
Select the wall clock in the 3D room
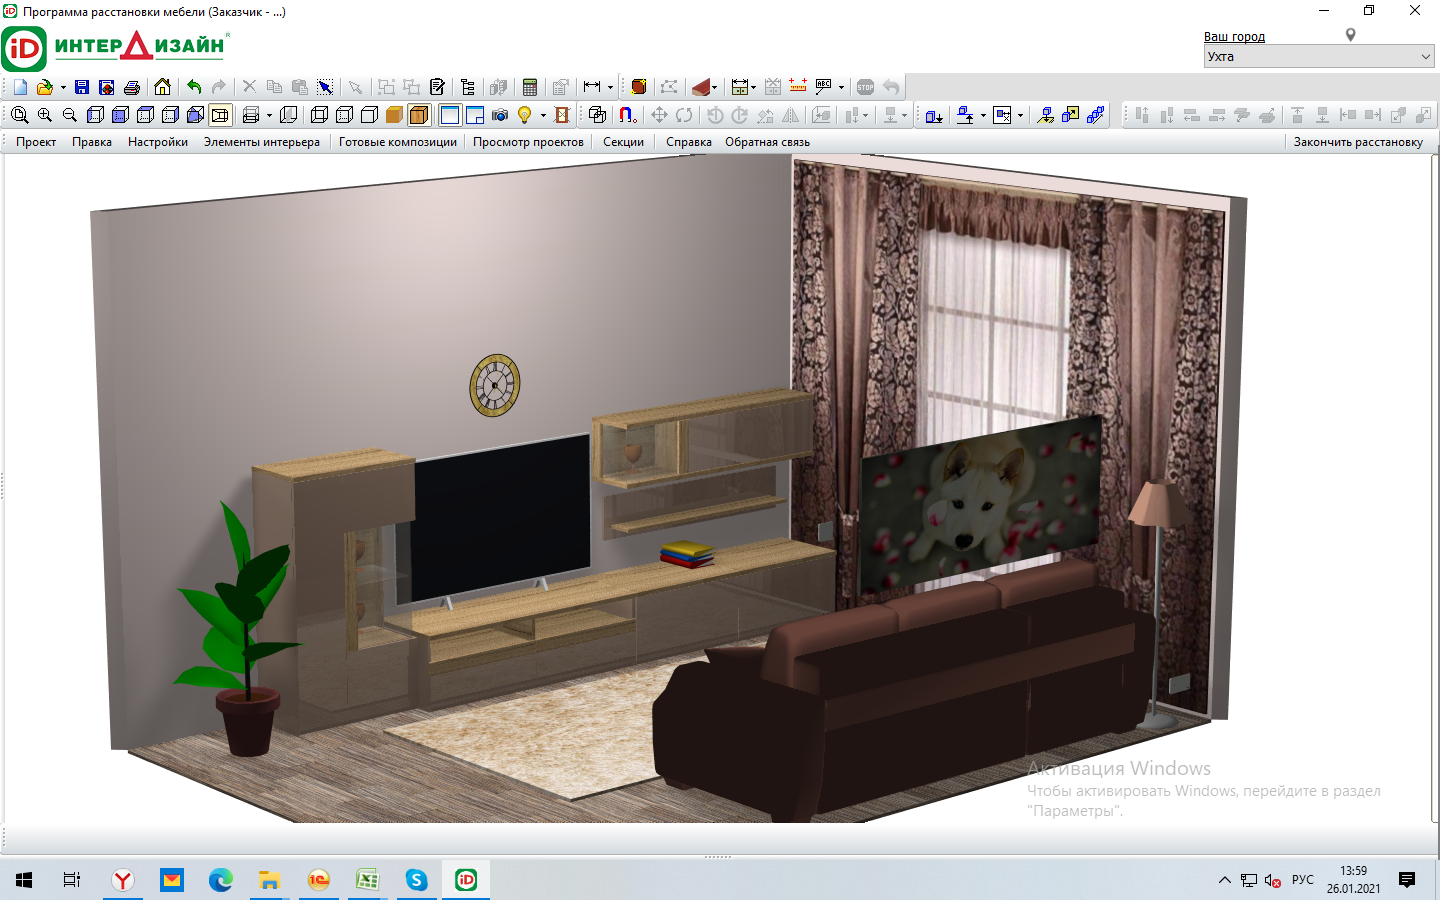tap(495, 385)
